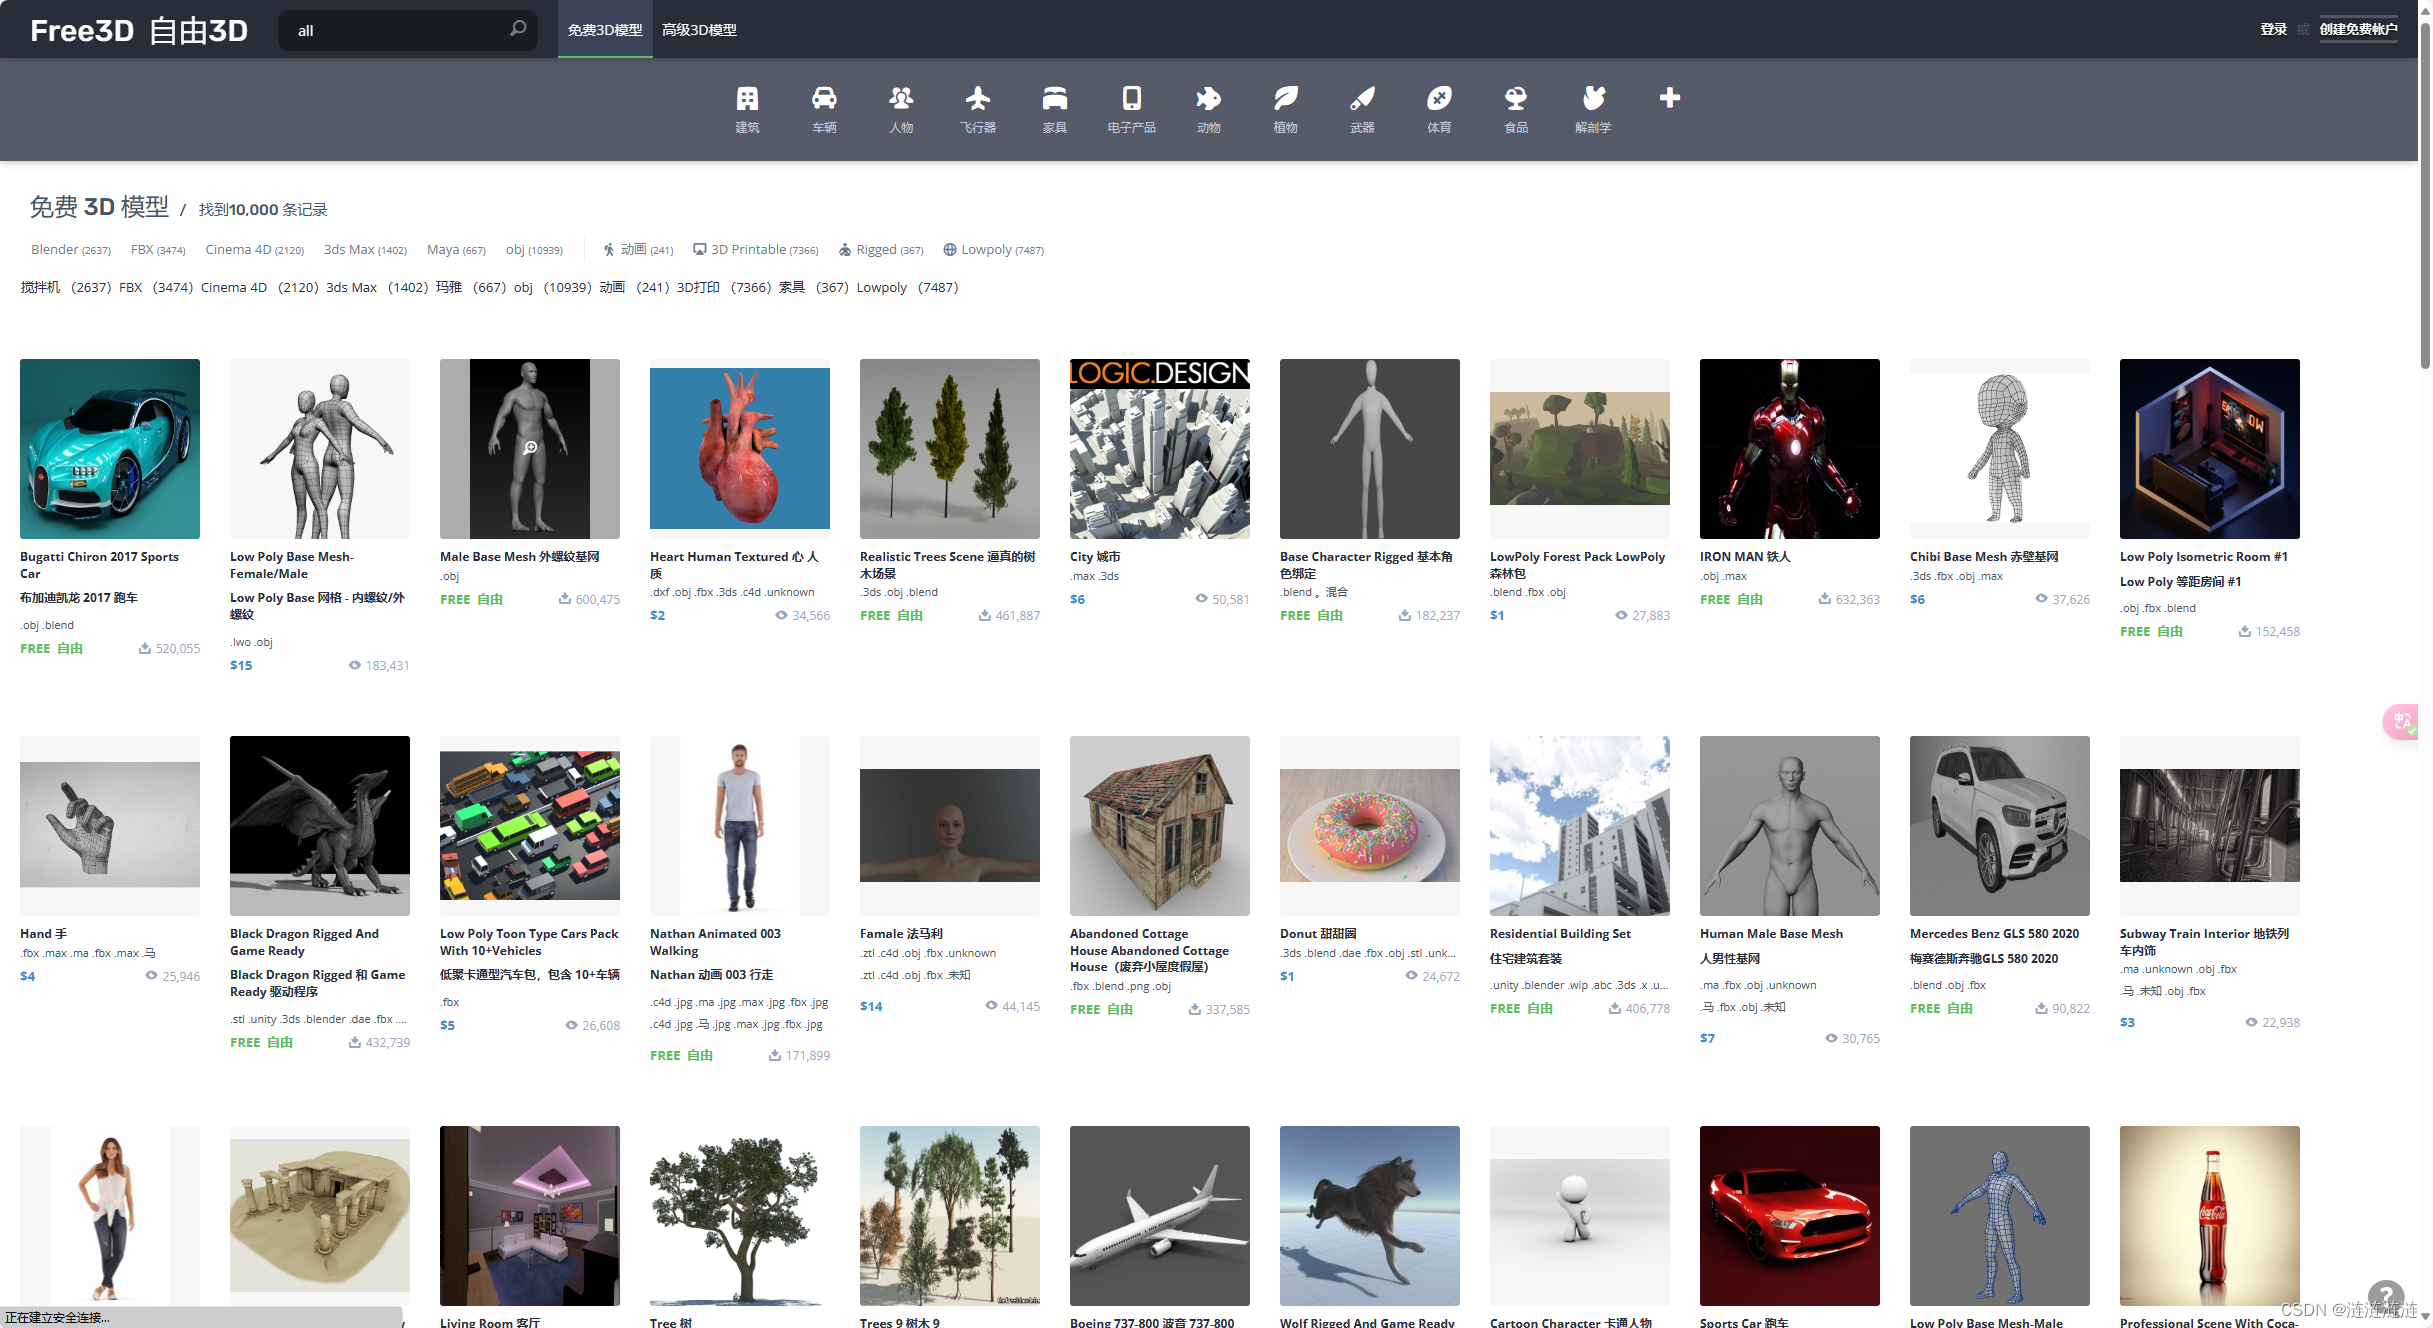This screenshot has width=2433, height=1328.
Task: Open the Black Dragon Rigged thumbnail
Action: pyautogui.click(x=320, y=826)
